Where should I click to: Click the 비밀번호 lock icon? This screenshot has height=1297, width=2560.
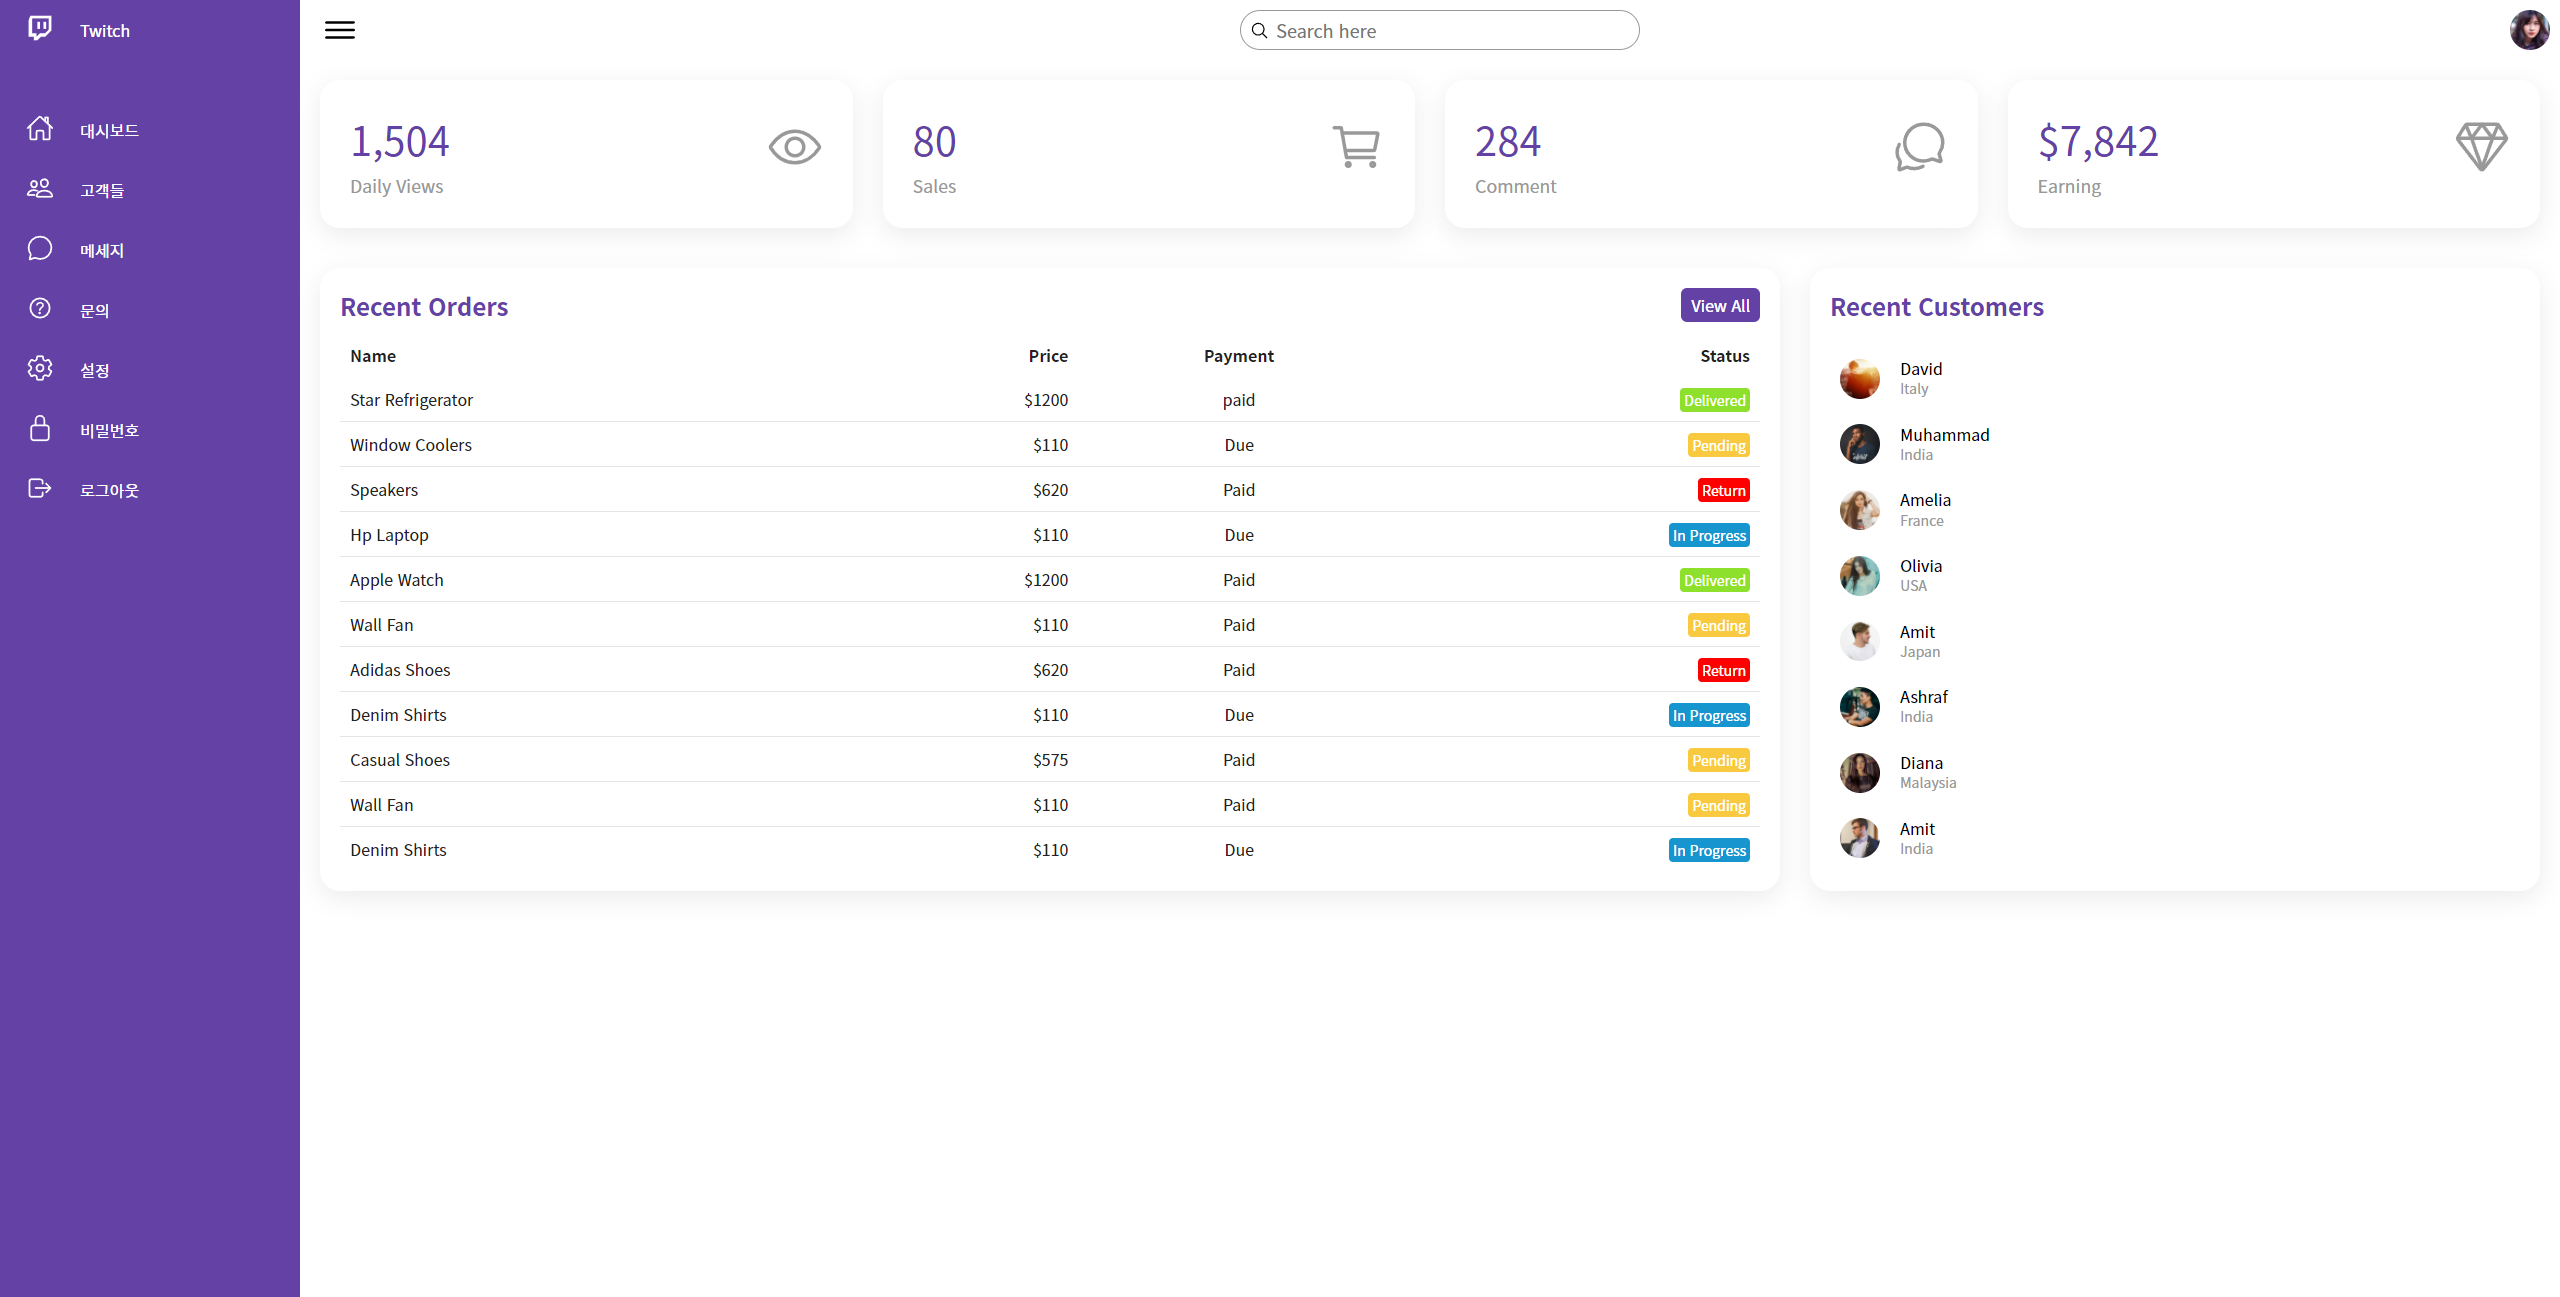click(x=39, y=429)
